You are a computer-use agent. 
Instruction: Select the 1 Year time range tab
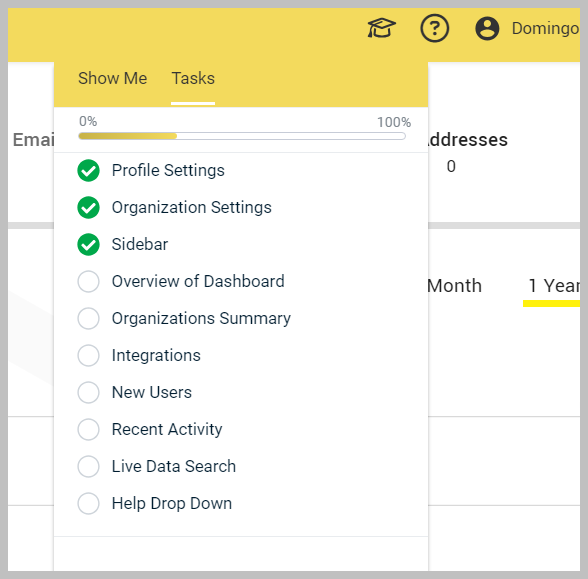[554, 286]
